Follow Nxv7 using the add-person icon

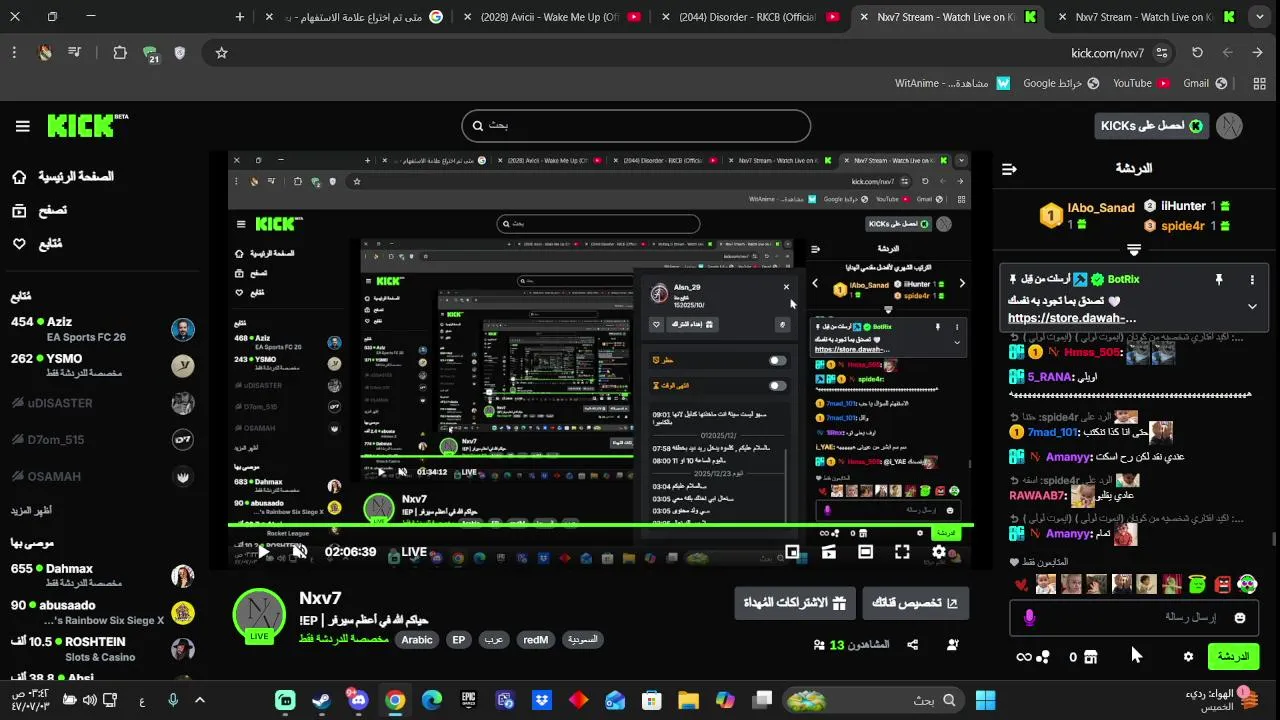click(x=952, y=645)
